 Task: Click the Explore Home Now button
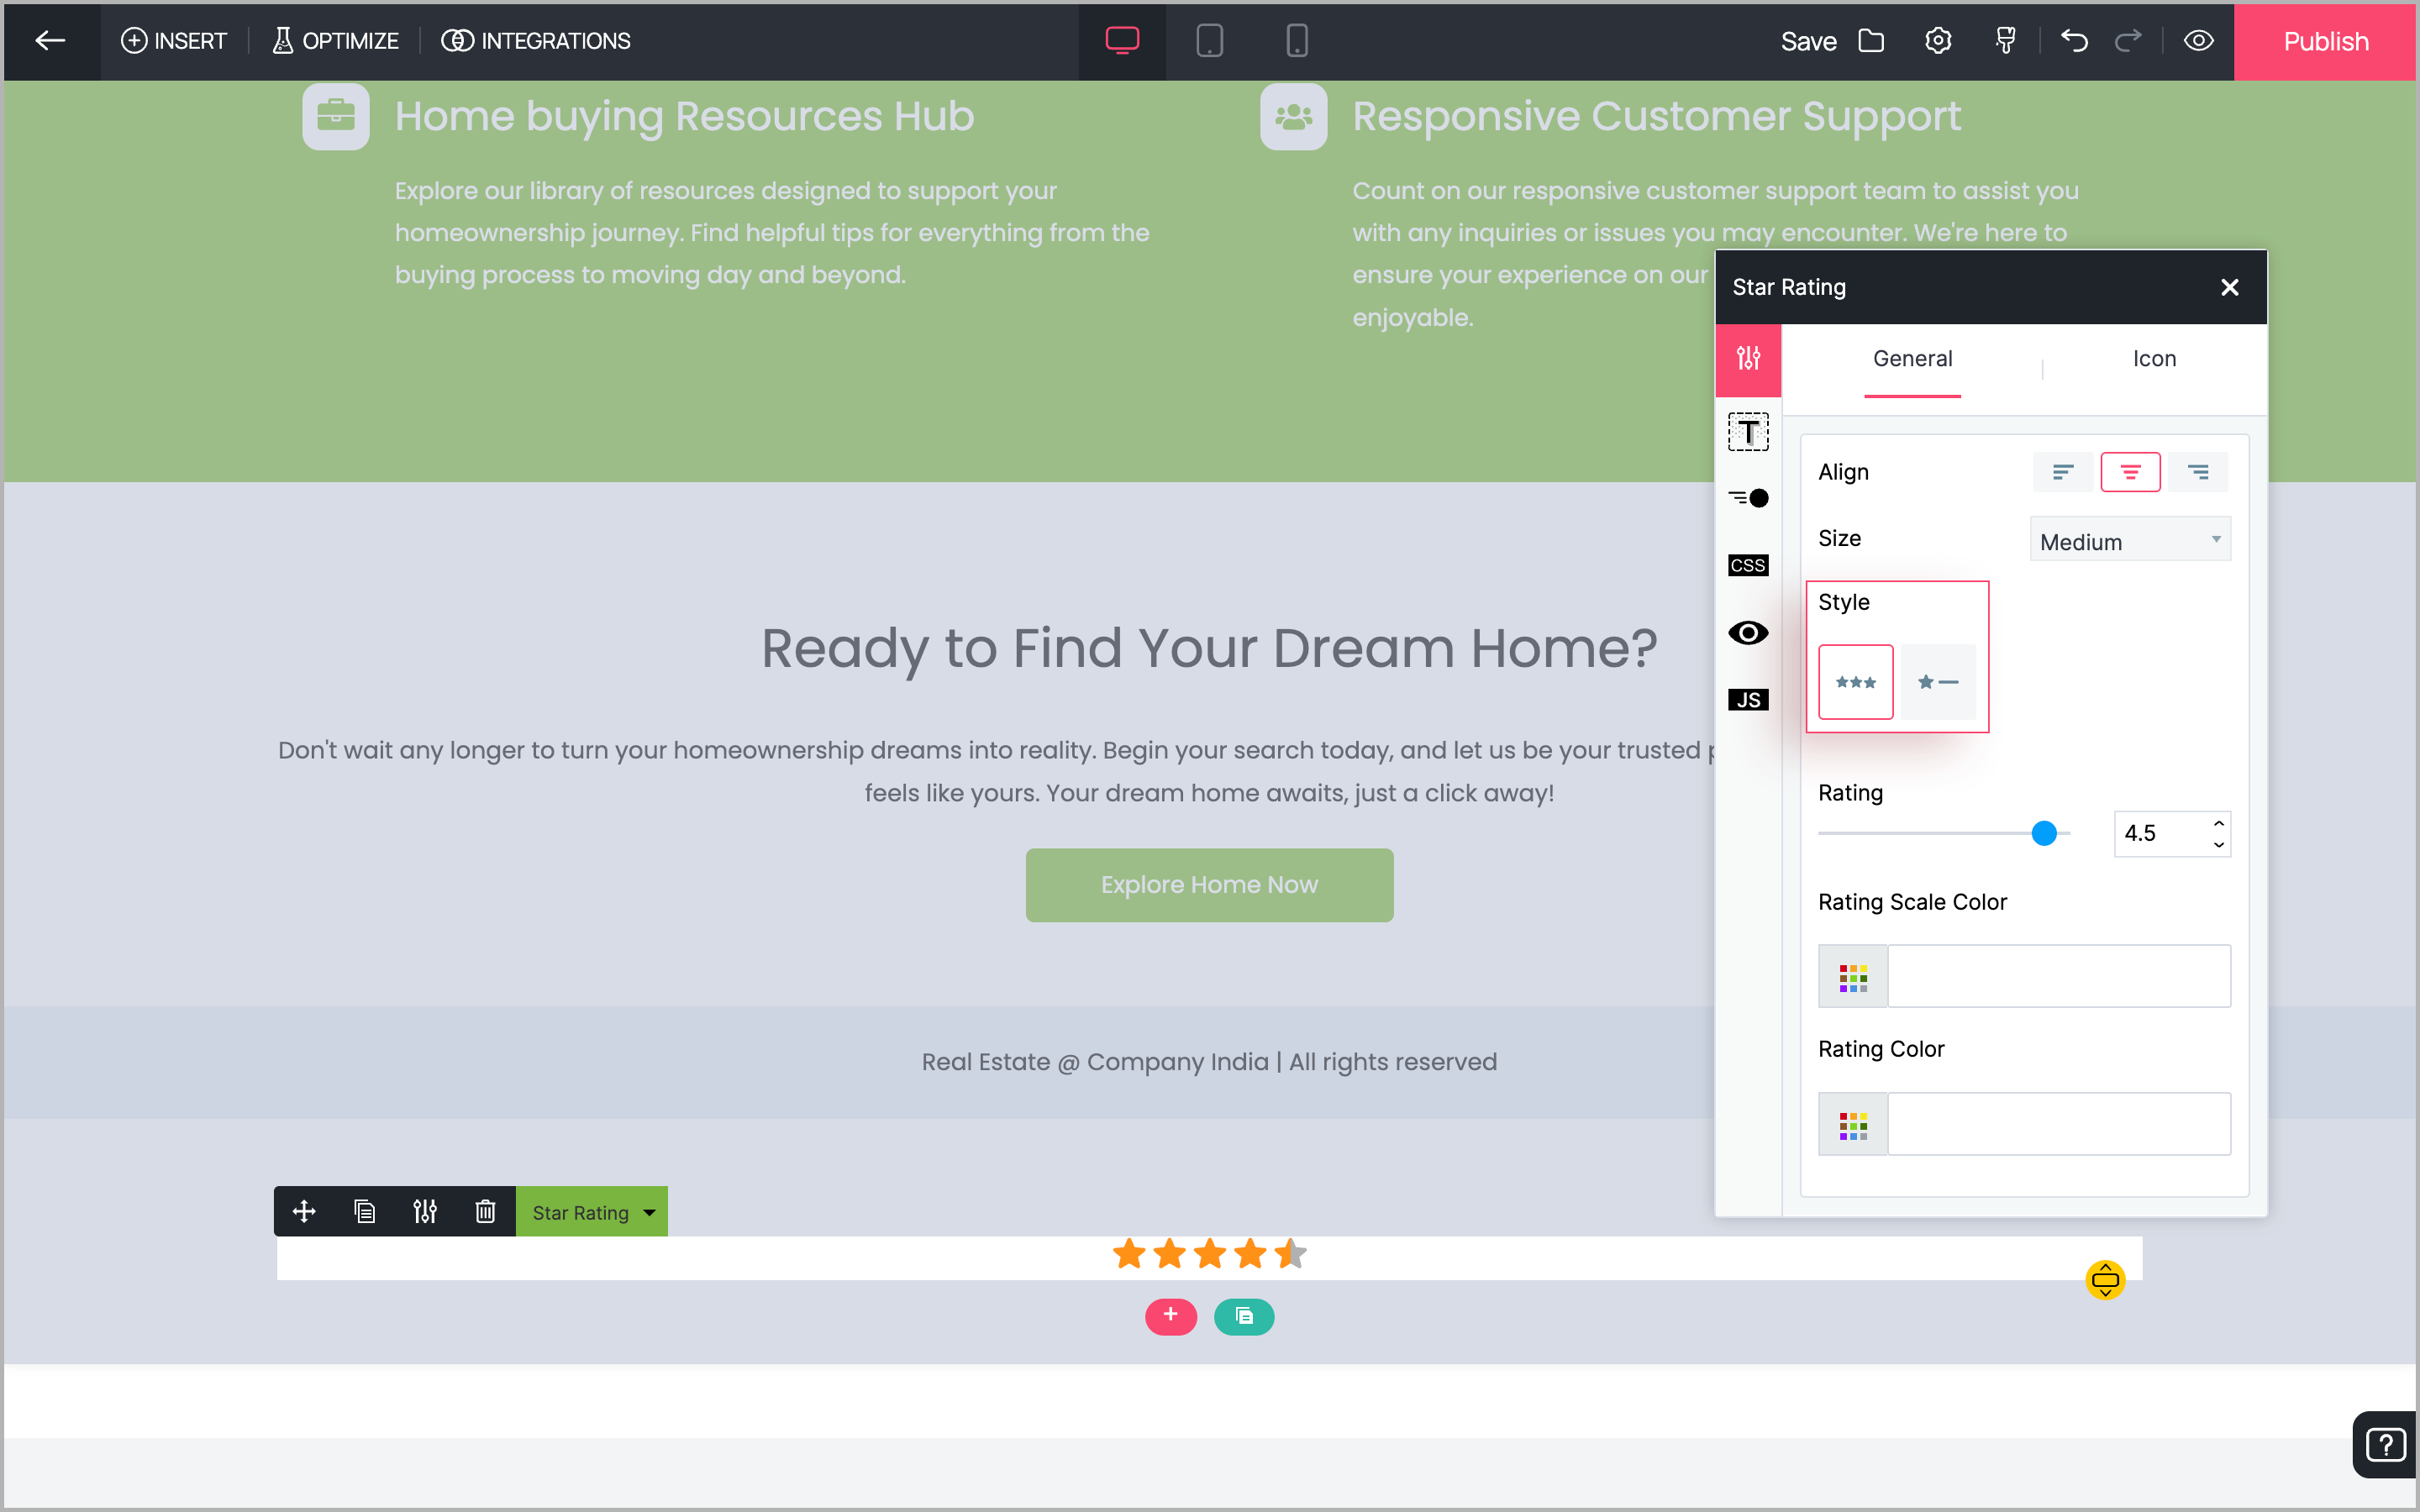tap(1209, 885)
